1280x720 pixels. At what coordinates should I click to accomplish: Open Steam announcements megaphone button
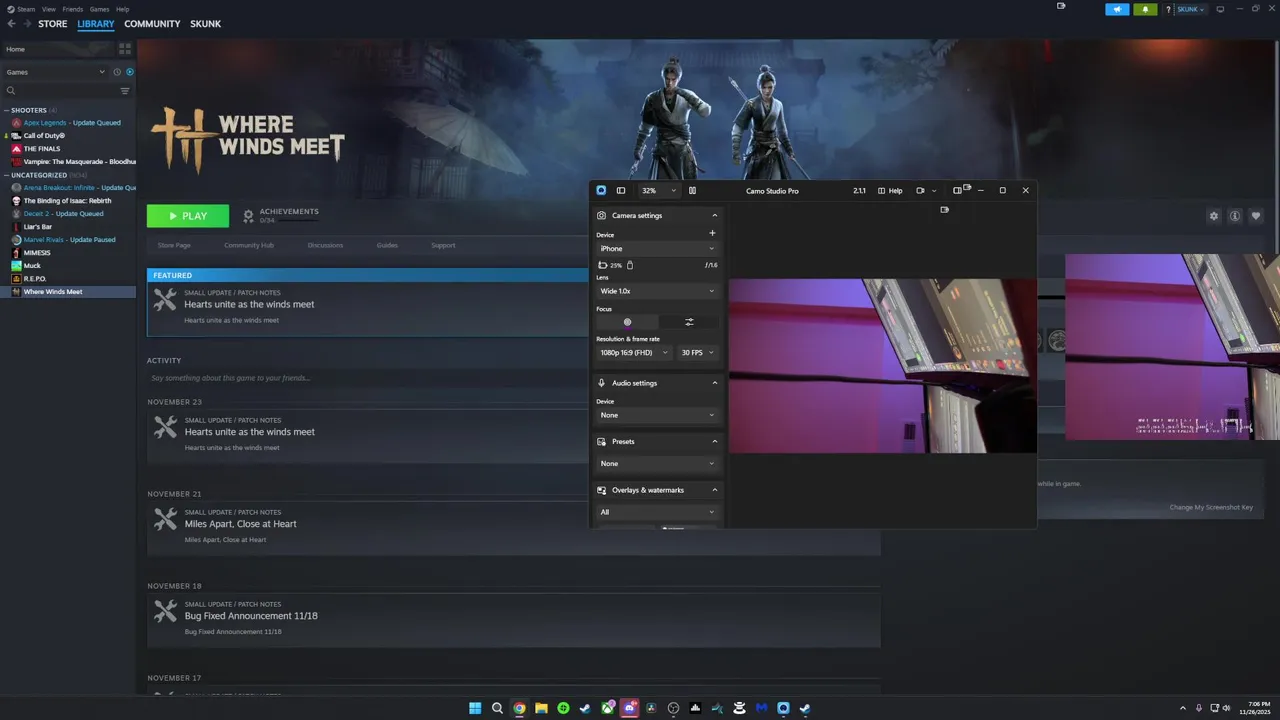coord(1117,9)
